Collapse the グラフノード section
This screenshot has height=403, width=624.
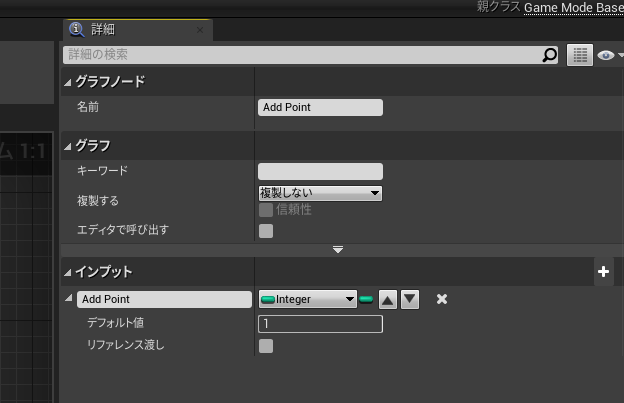[68, 82]
